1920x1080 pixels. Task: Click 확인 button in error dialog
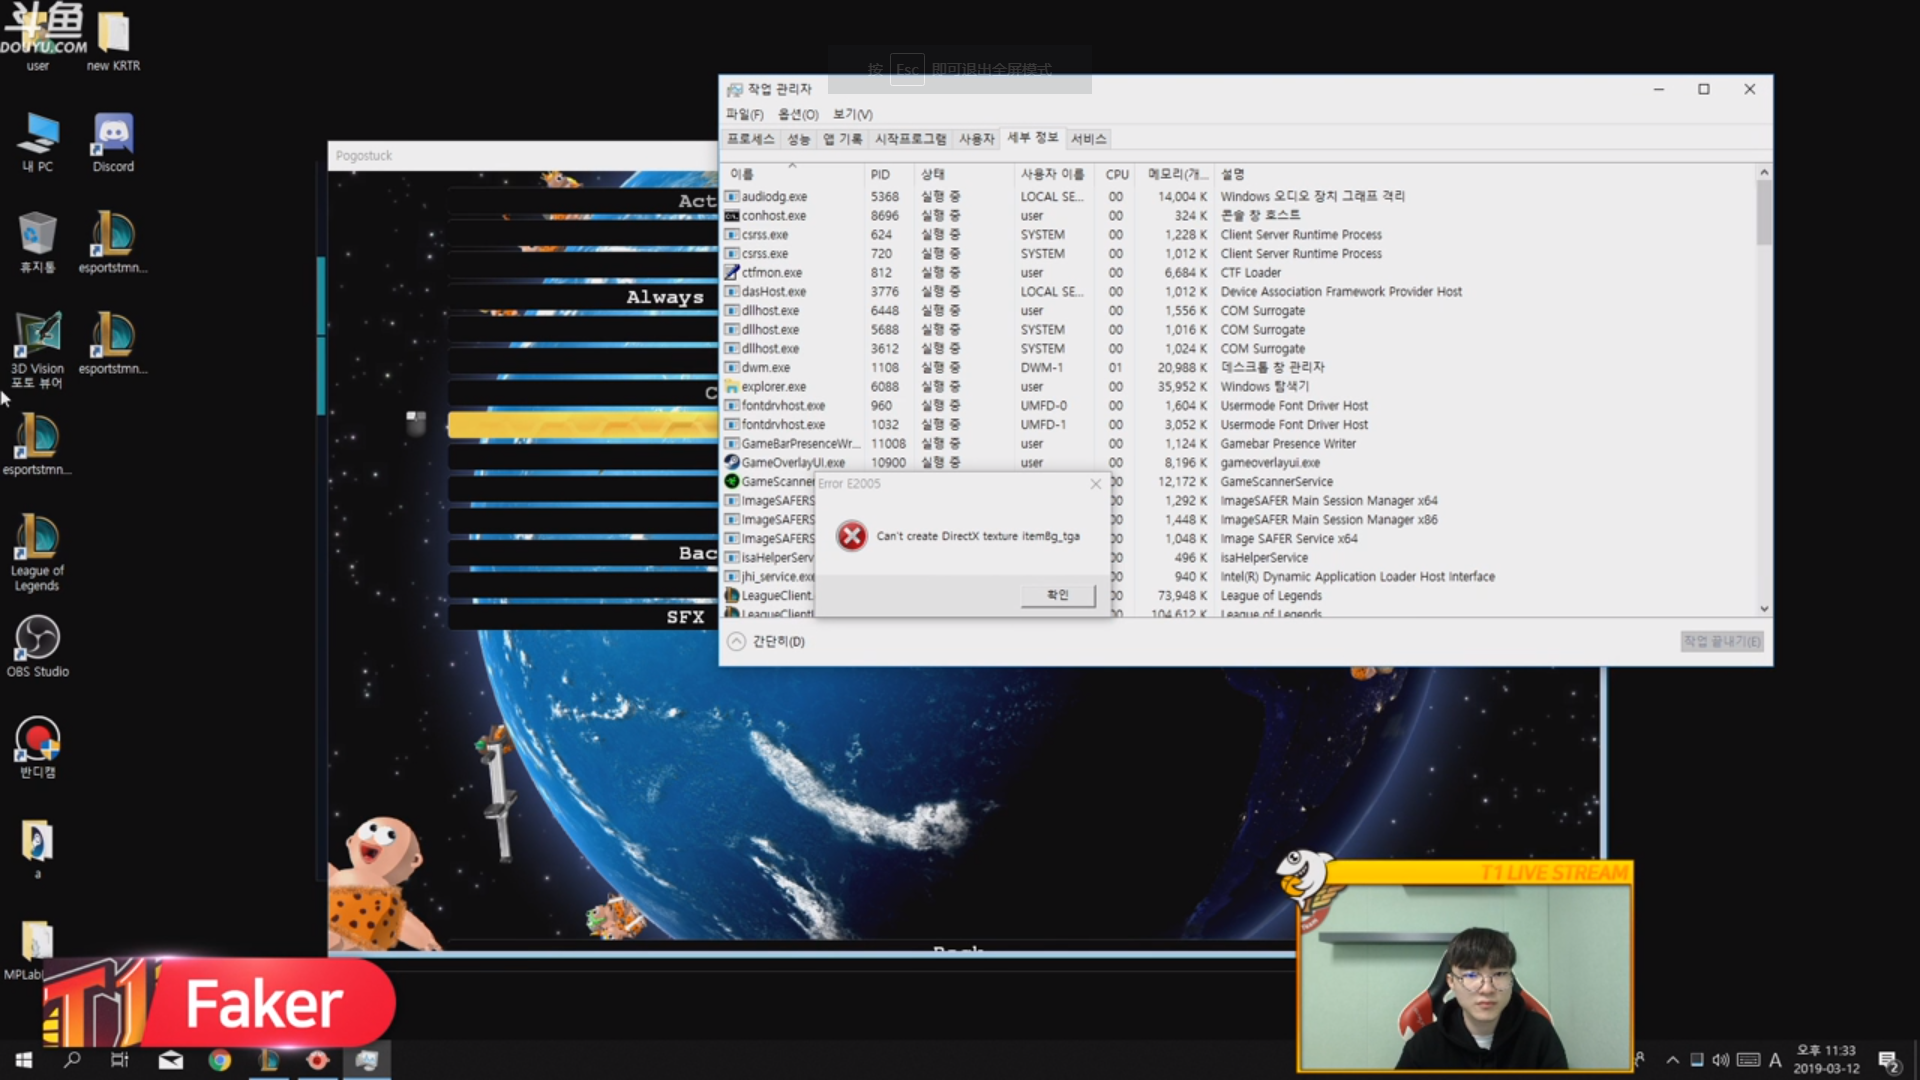pyautogui.click(x=1057, y=595)
